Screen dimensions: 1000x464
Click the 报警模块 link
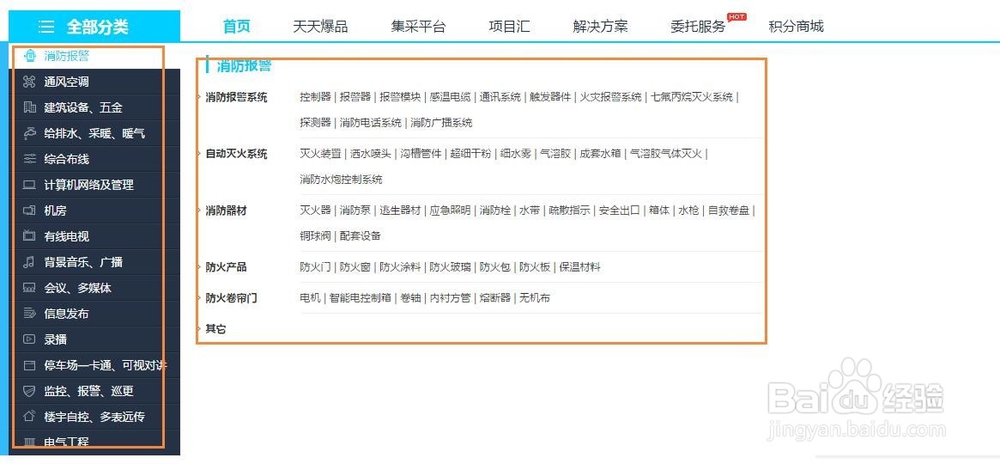click(x=401, y=98)
